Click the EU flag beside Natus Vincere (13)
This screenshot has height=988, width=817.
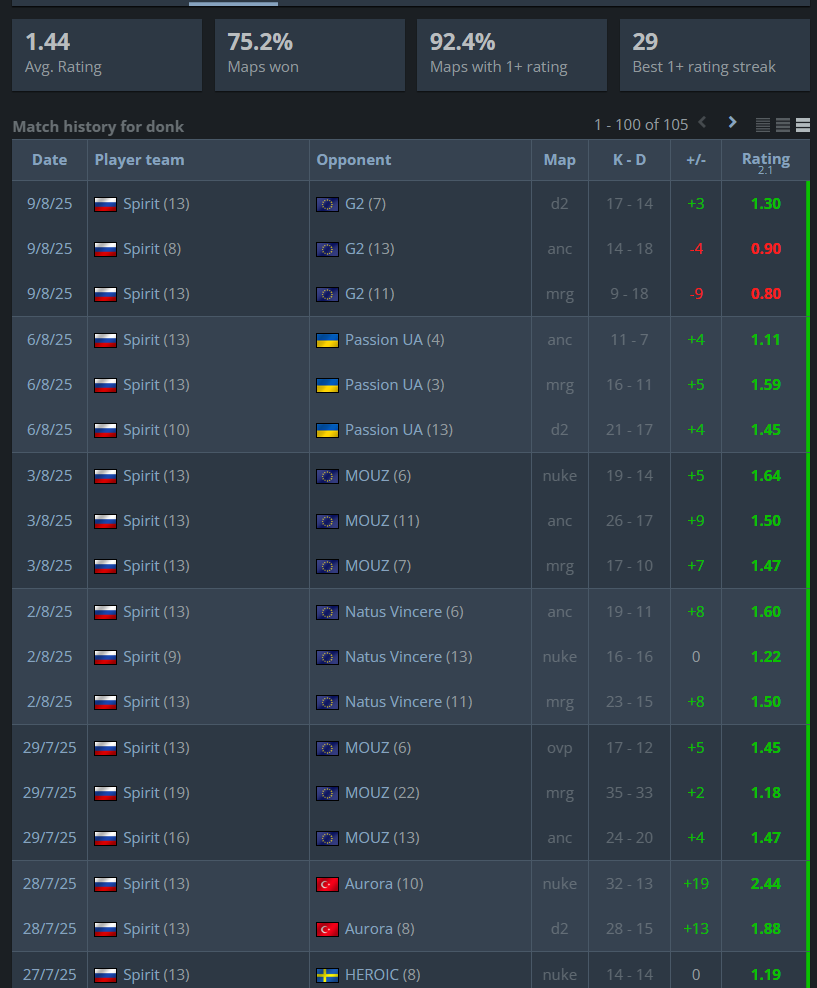coord(327,657)
